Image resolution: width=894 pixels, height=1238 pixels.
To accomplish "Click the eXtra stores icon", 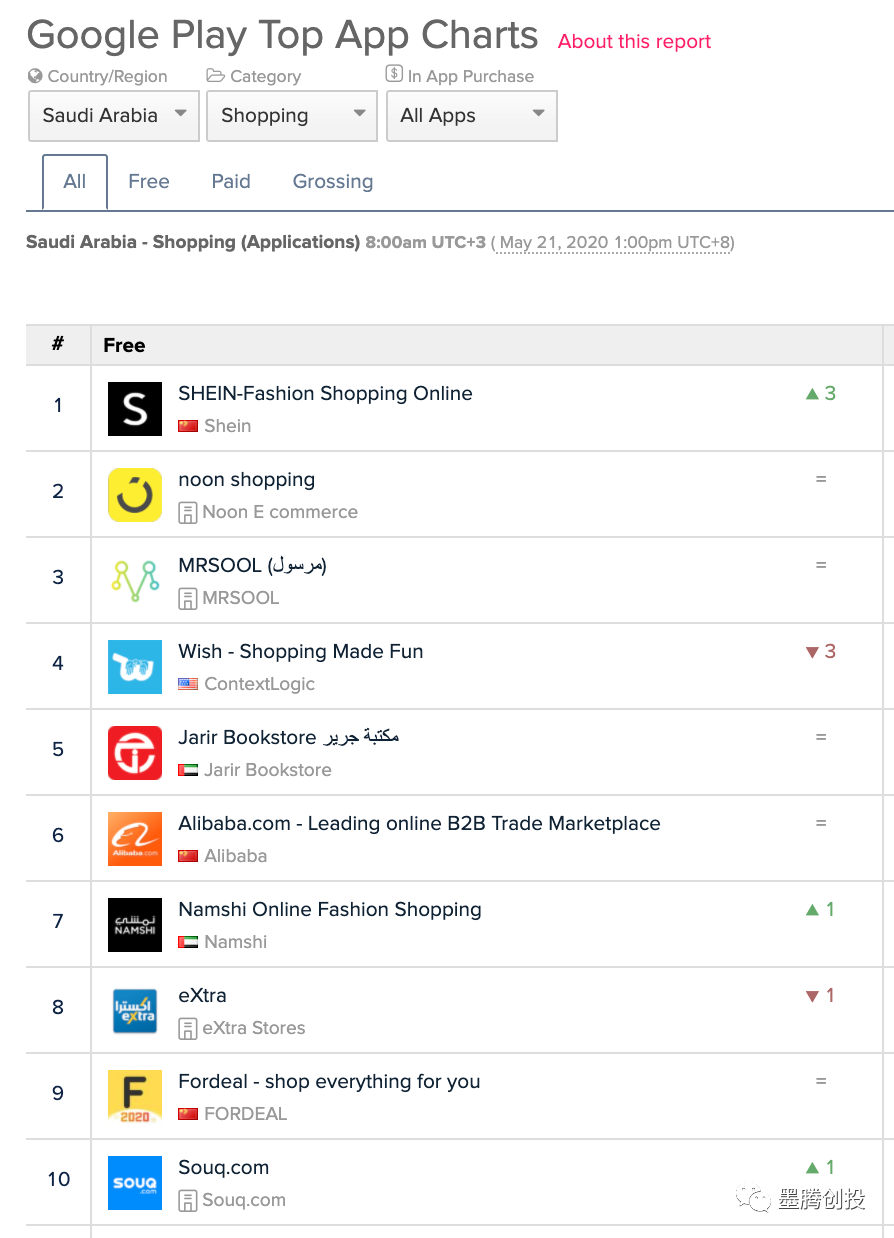I will 135,1011.
